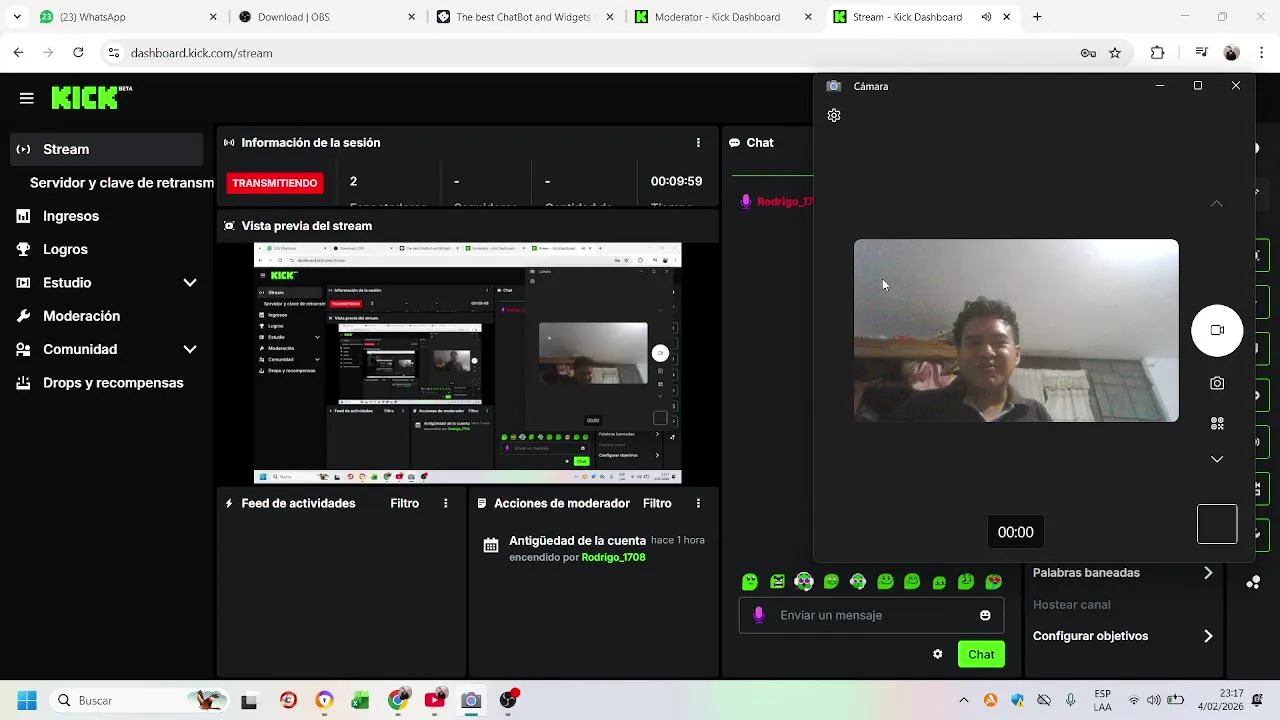Click the first green emote in chat row
1280x720 pixels.
pos(750,582)
